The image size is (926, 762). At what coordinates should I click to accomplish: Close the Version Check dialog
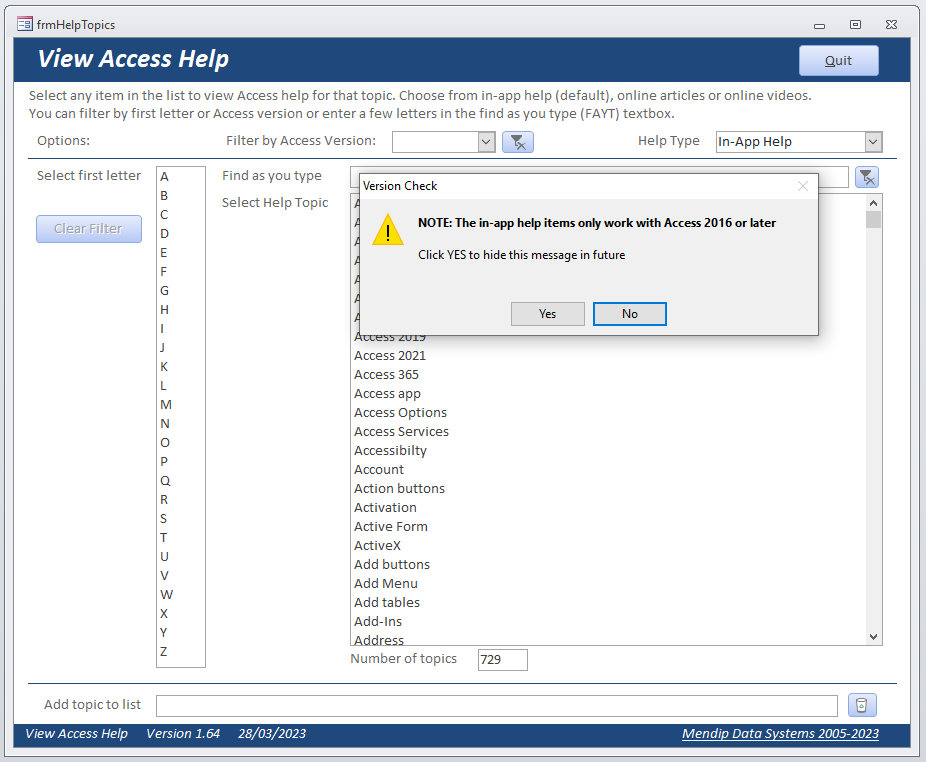coord(803,186)
